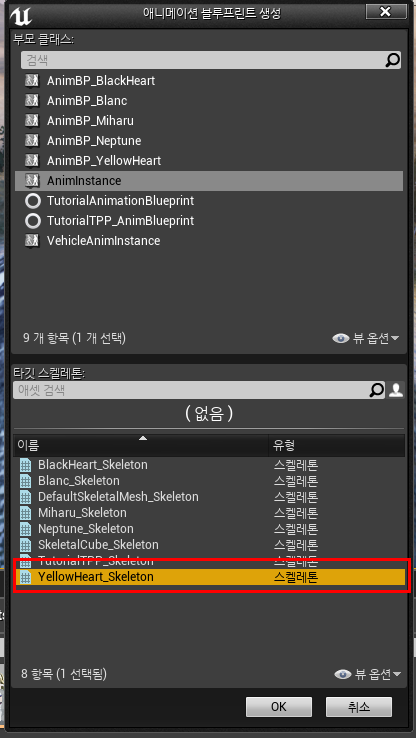
Task: Click the VehicleAnimInstance class icon
Action: 32,241
